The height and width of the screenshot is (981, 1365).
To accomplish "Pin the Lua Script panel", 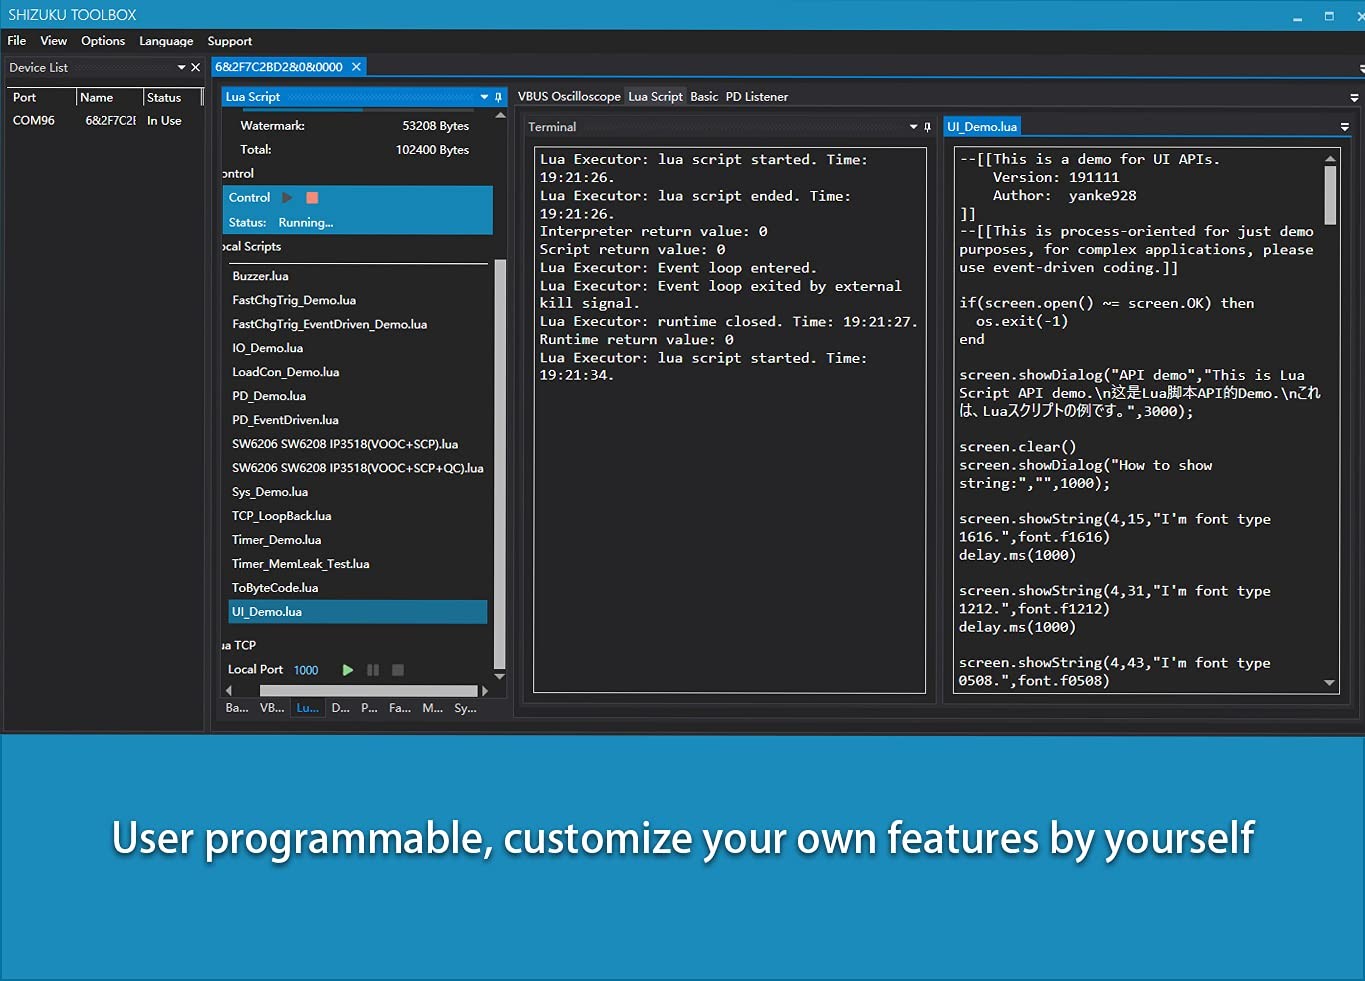I will pos(498,97).
